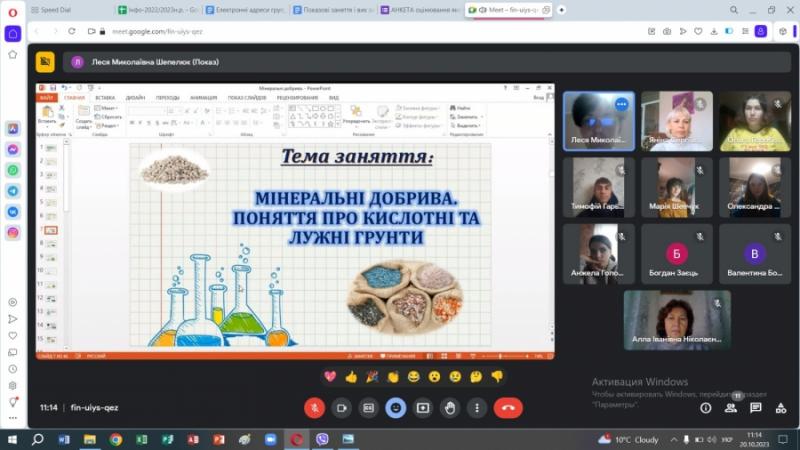Image resolution: width=800 pixels, height=450 pixels.
Task: Open Opera sidebar settings gear
Action: tap(13, 386)
